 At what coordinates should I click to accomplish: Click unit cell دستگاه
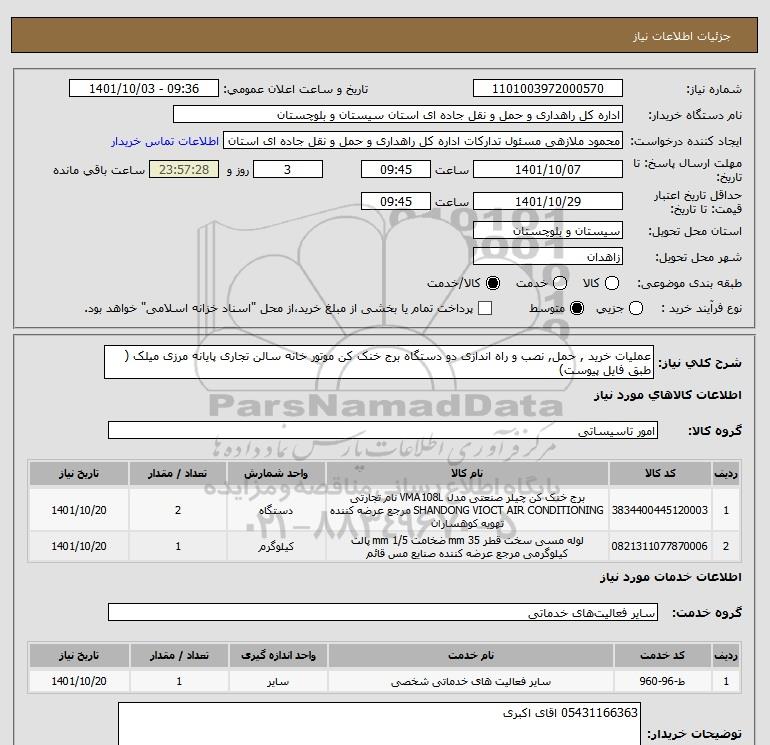click(275, 510)
